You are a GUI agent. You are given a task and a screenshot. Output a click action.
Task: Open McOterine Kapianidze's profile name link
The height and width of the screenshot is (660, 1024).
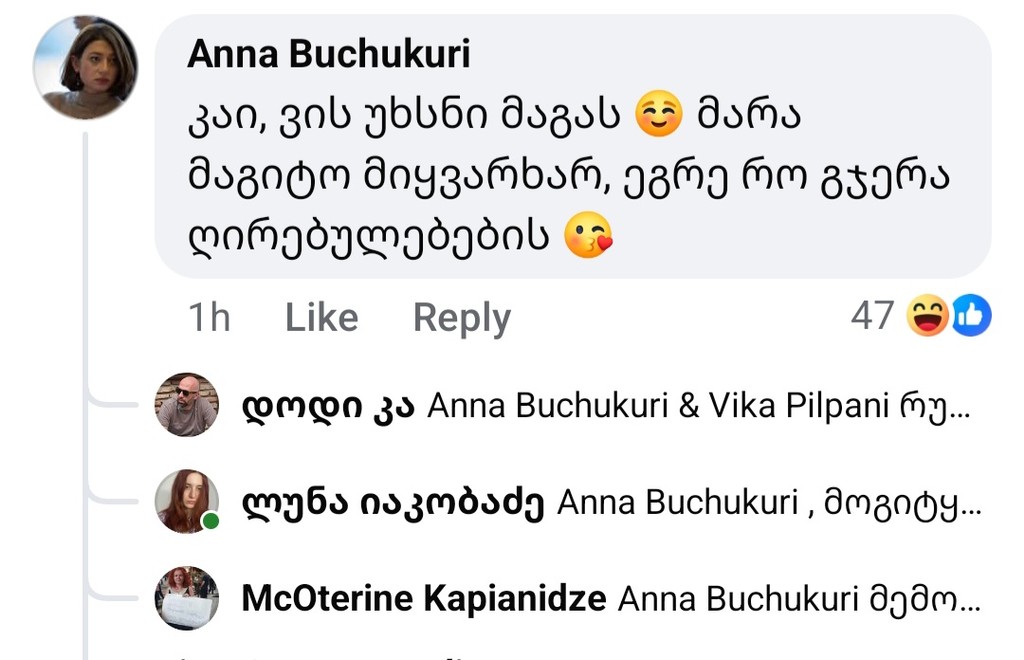point(424,599)
